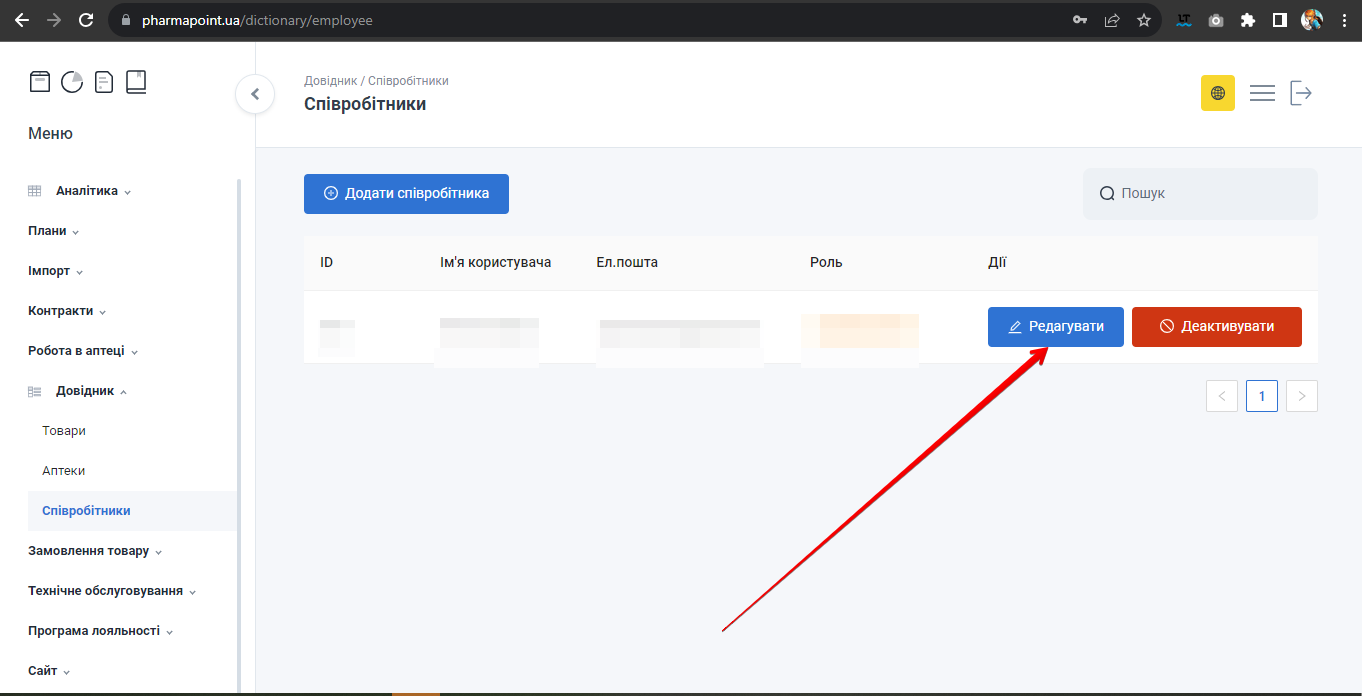Click the box/archive icon above Меню

coord(40,82)
